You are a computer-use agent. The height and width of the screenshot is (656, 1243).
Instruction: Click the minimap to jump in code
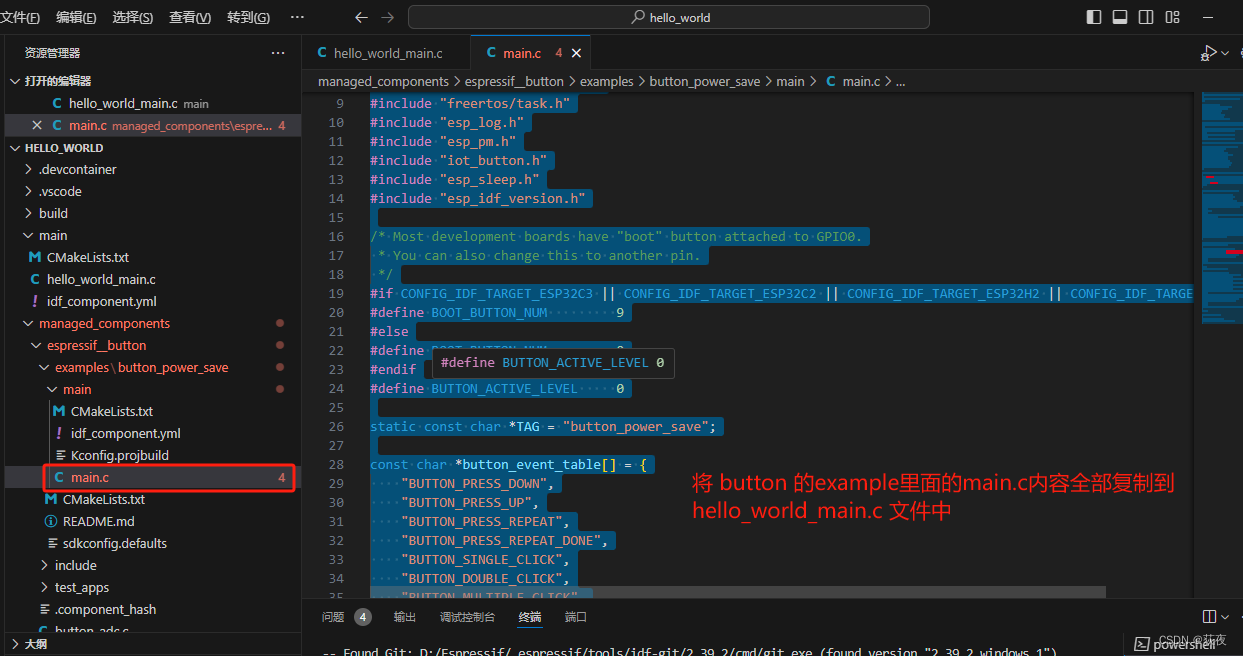pos(1220,200)
